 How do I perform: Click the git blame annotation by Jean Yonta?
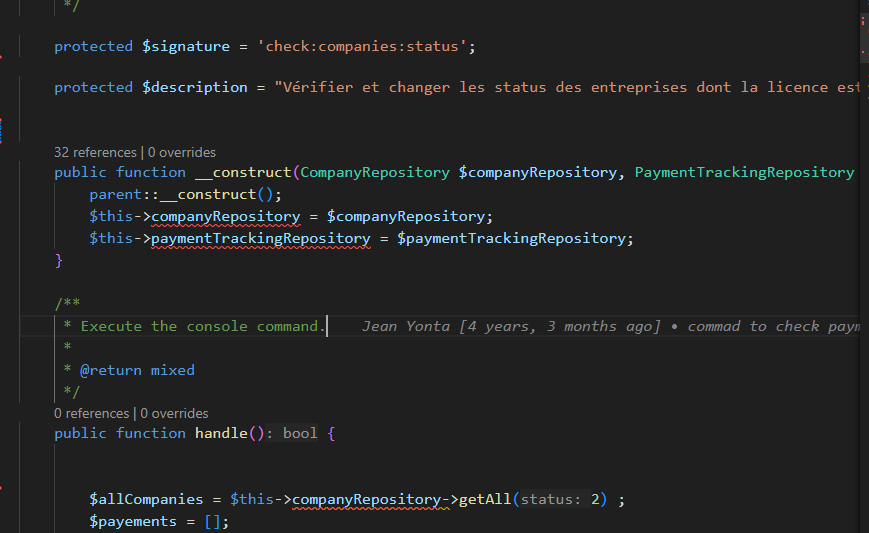click(611, 326)
